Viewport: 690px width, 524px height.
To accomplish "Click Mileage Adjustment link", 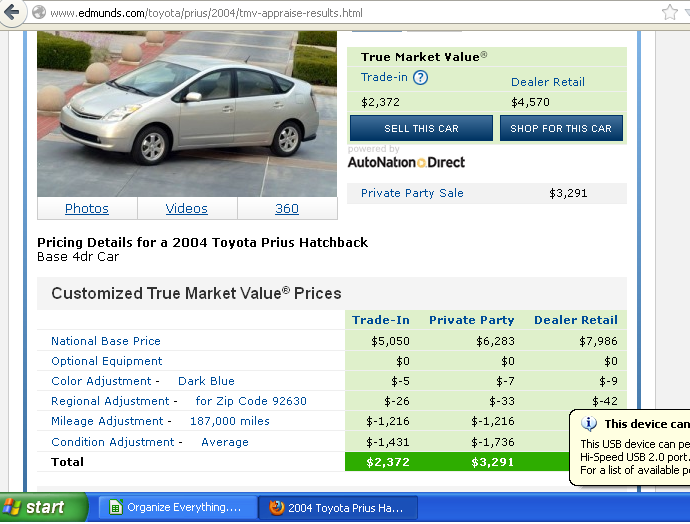I will tap(107, 421).
